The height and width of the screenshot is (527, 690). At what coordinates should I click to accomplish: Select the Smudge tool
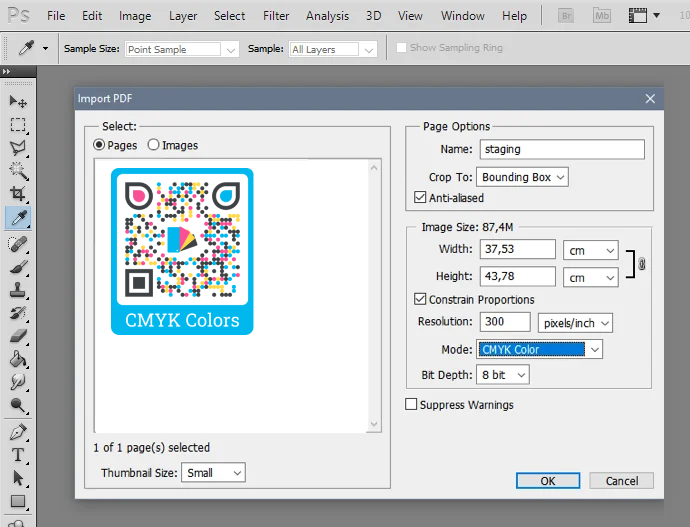pos(18,382)
